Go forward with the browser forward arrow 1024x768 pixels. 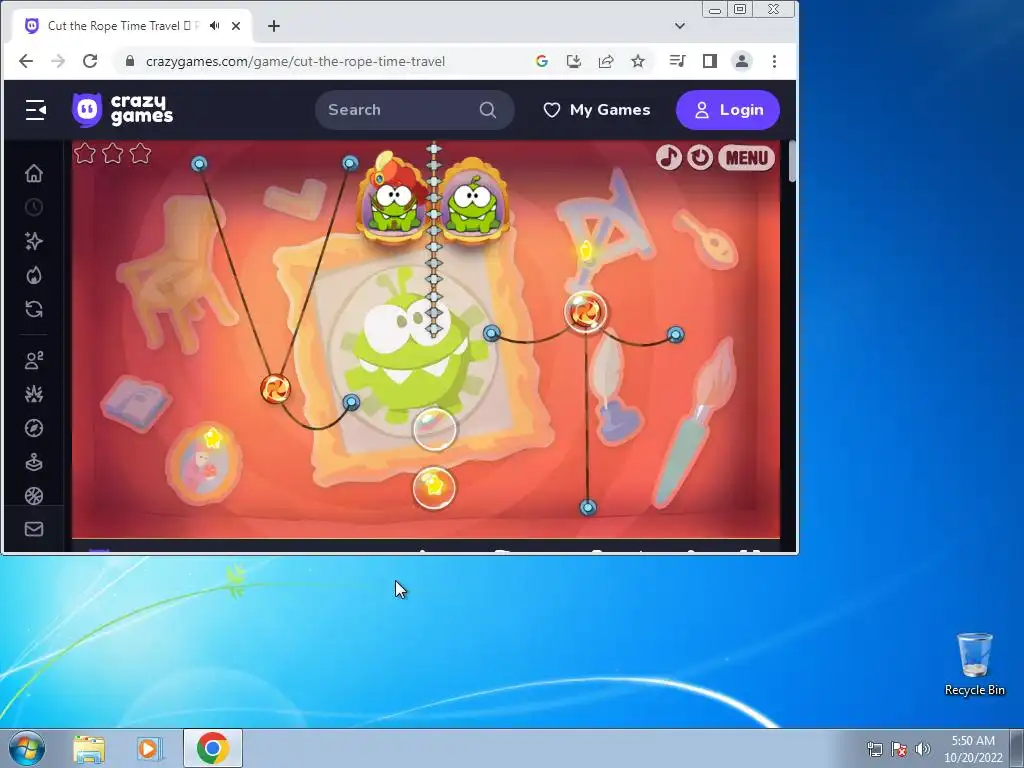[x=58, y=61]
